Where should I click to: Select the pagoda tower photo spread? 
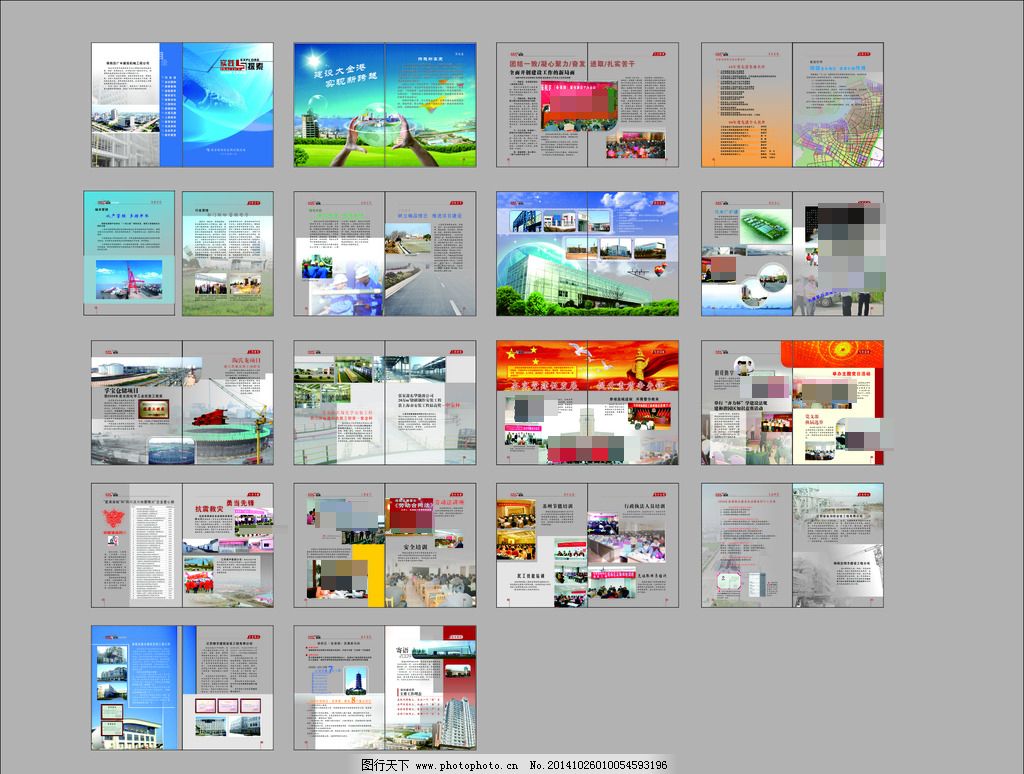(385, 688)
